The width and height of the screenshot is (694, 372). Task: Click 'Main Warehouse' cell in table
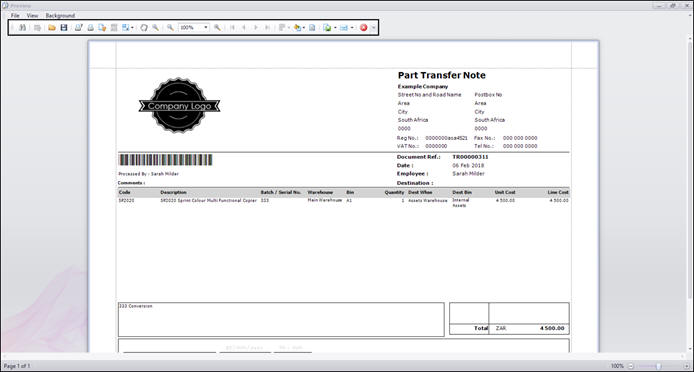[x=324, y=200]
